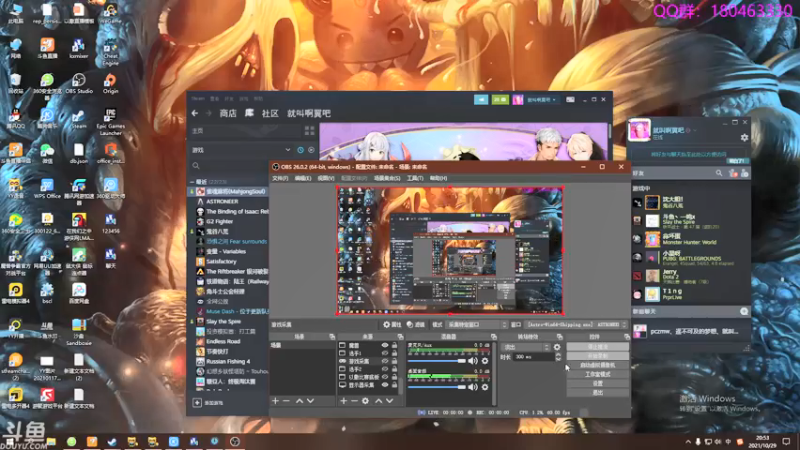Toggle visibility of game capture source
Image resolution: width=800 pixels, height=450 pixels.
click(x=385, y=361)
